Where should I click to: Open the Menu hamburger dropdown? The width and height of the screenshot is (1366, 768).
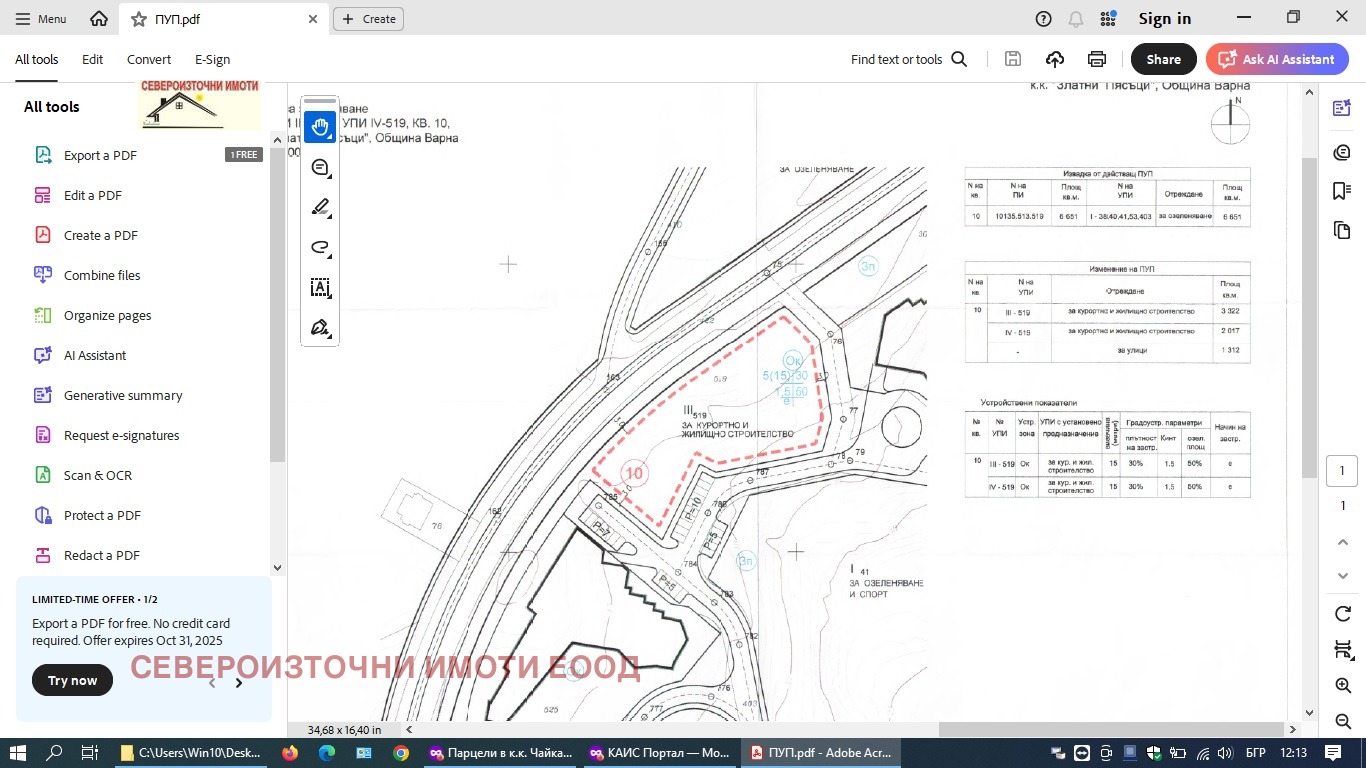click(41, 19)
